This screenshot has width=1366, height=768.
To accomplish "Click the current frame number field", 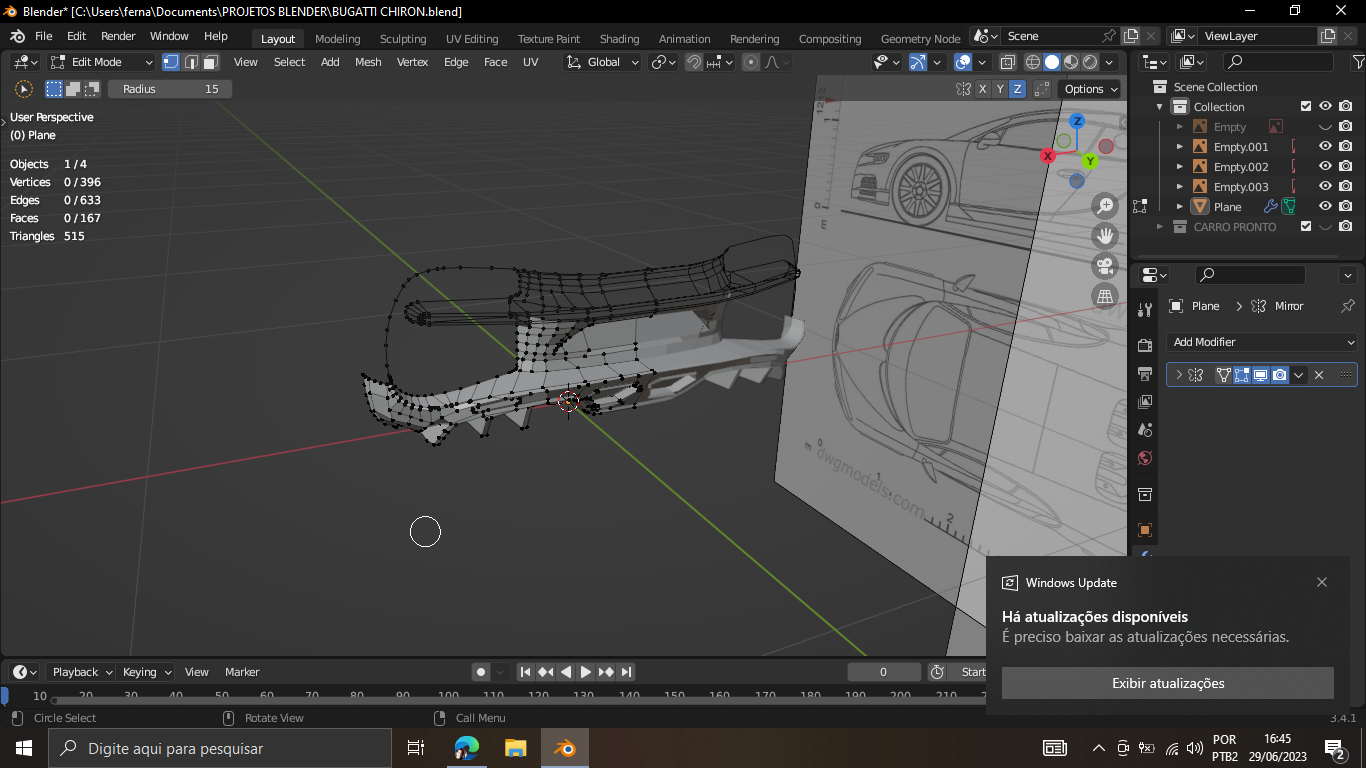I will [x=883, y=672].
